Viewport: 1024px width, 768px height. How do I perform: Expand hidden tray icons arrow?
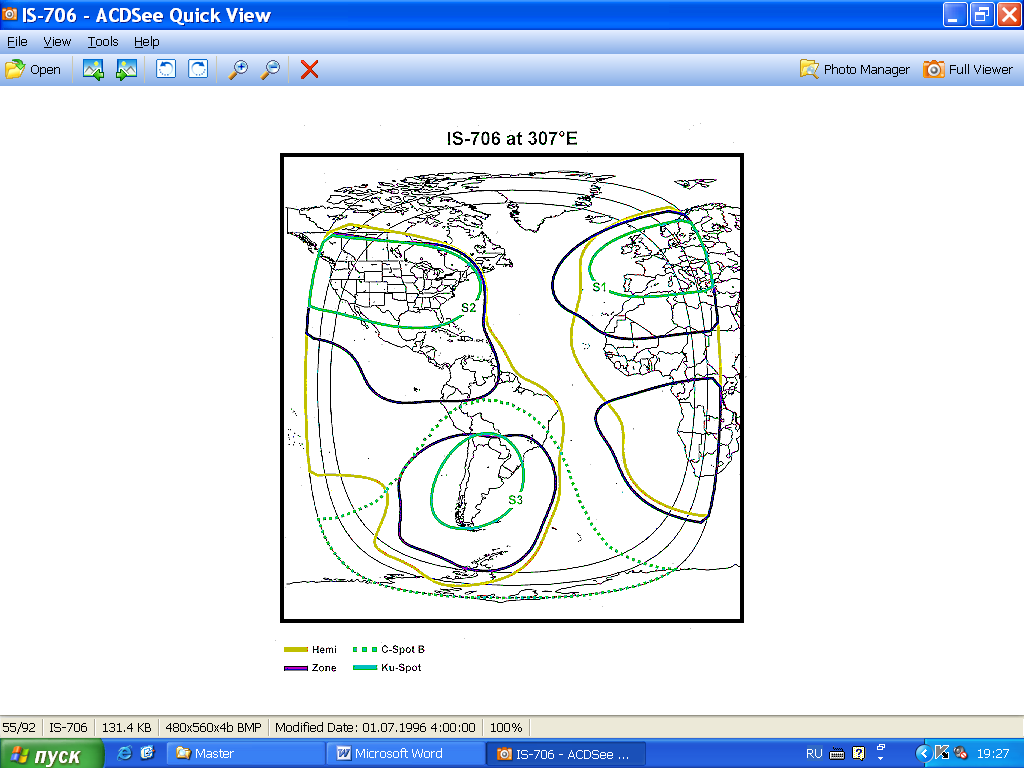pos(923,754)
